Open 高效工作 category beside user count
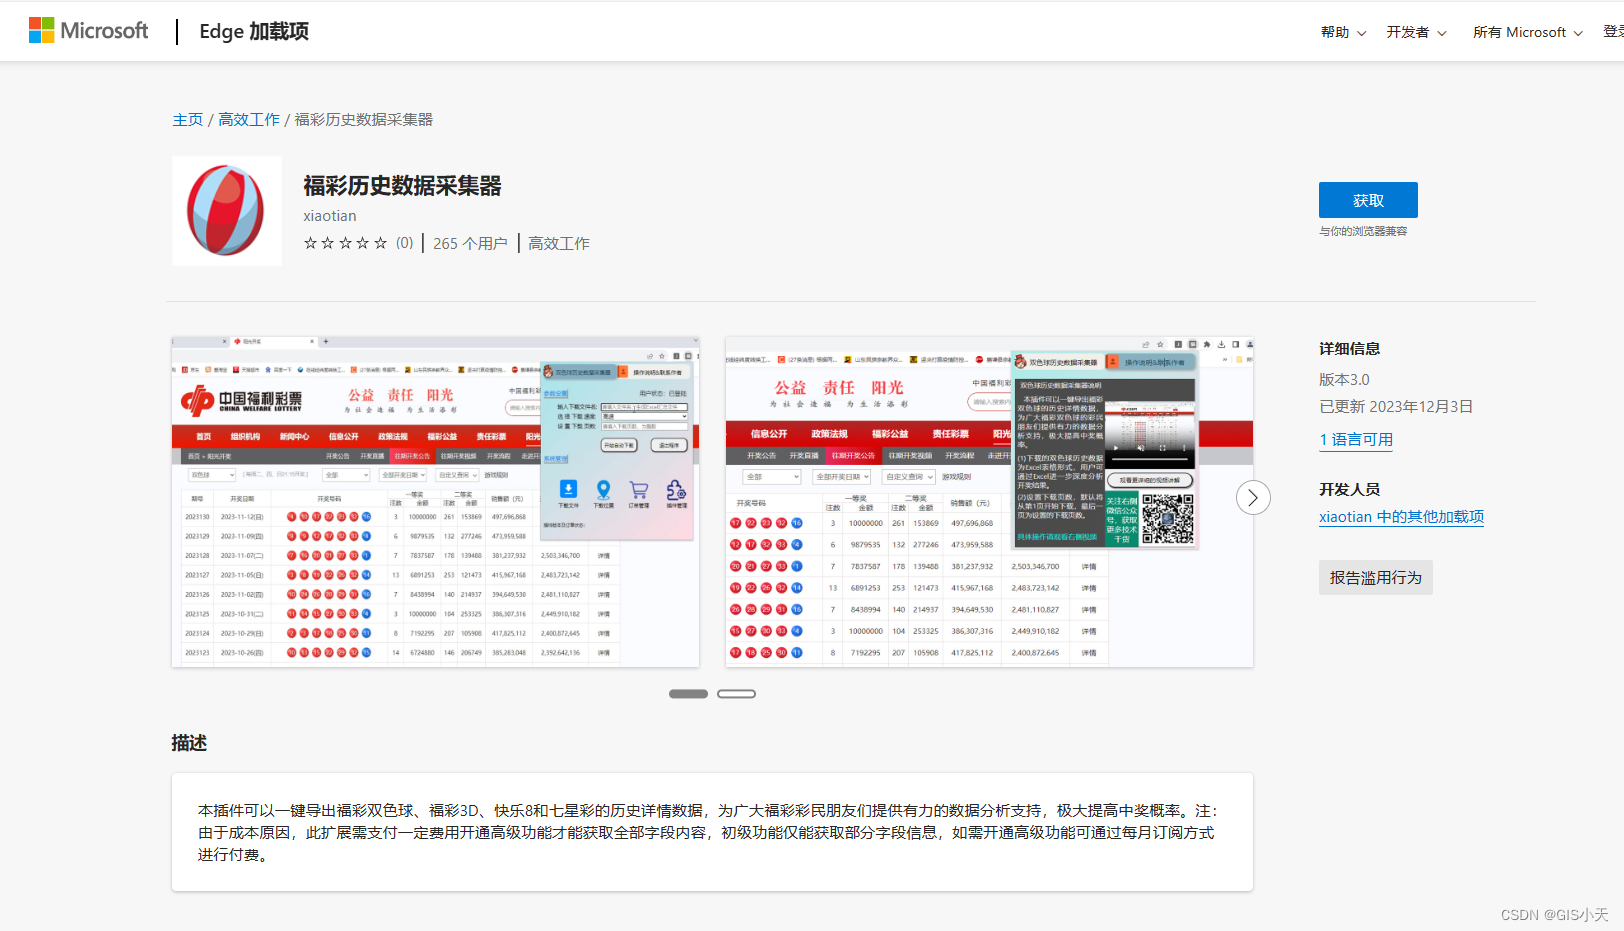 coord(559,243)
